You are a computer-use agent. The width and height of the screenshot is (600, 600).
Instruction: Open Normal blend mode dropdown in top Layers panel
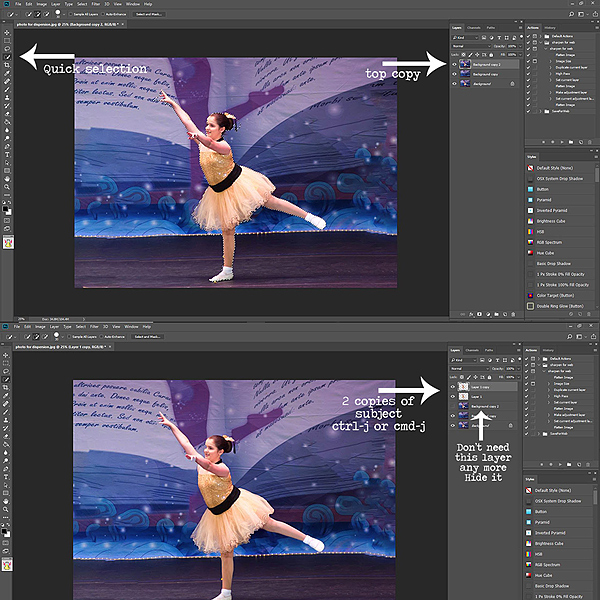471,46
